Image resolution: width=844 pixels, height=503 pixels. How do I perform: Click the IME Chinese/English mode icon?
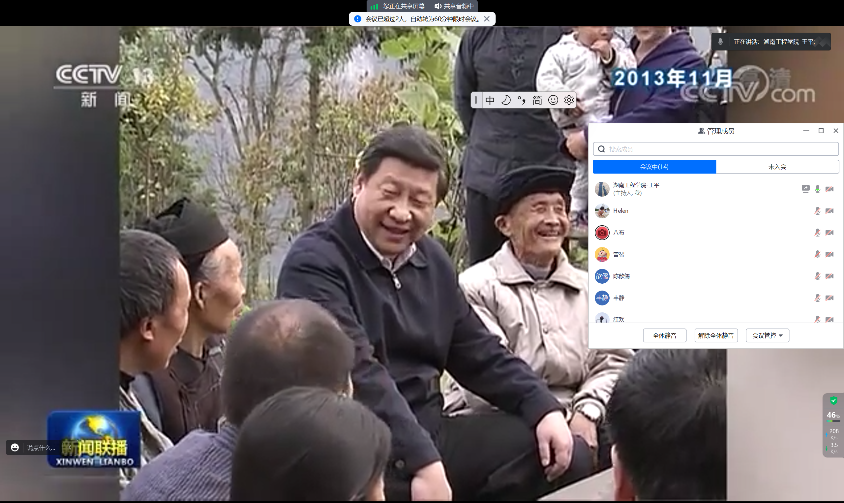[490, 100]
